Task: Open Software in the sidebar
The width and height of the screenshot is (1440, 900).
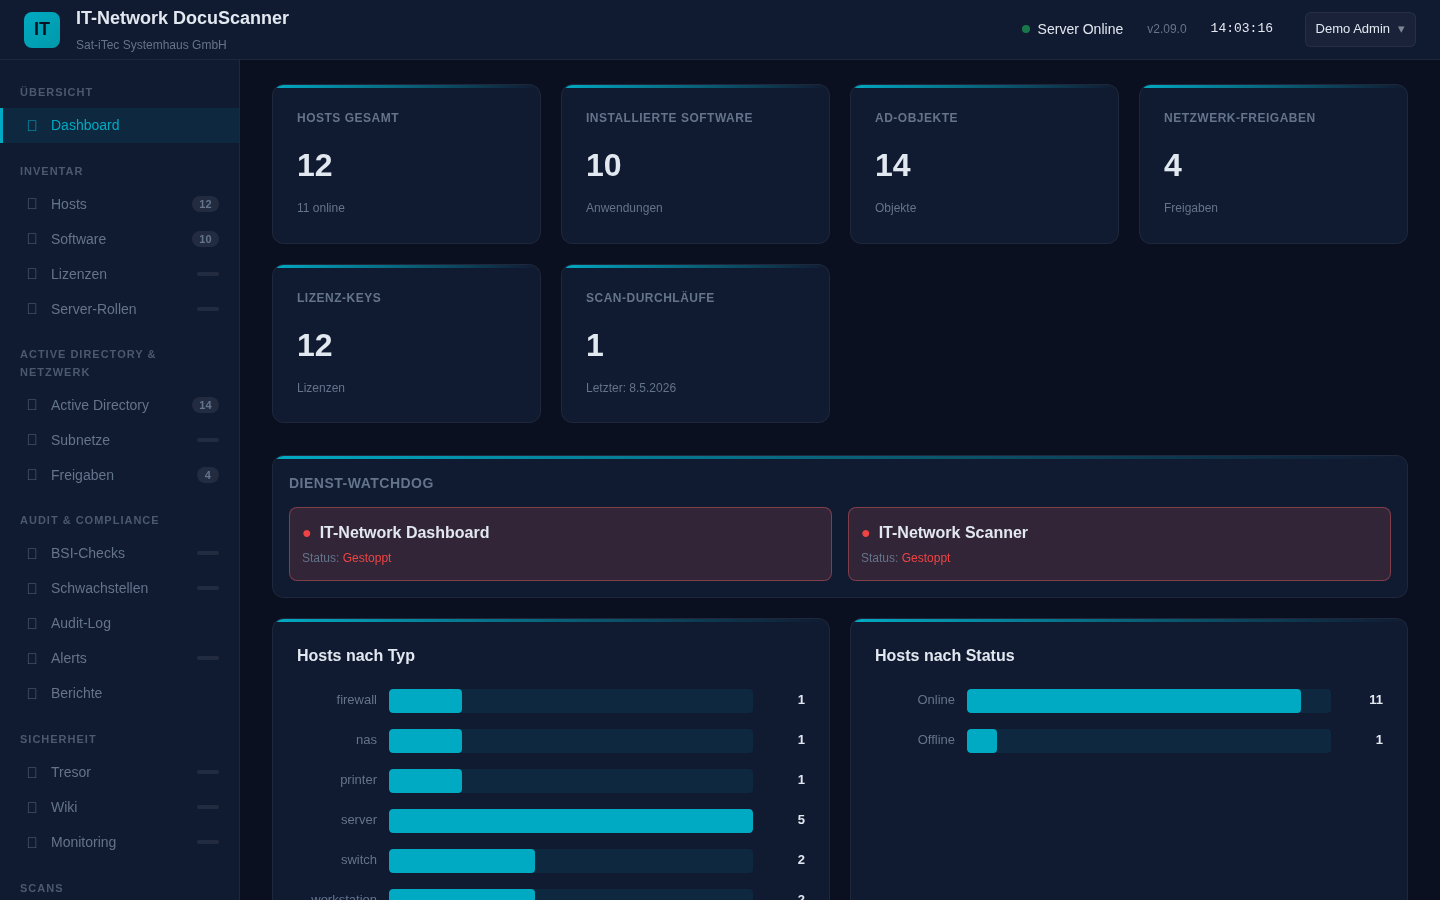Action: [120, 239]
